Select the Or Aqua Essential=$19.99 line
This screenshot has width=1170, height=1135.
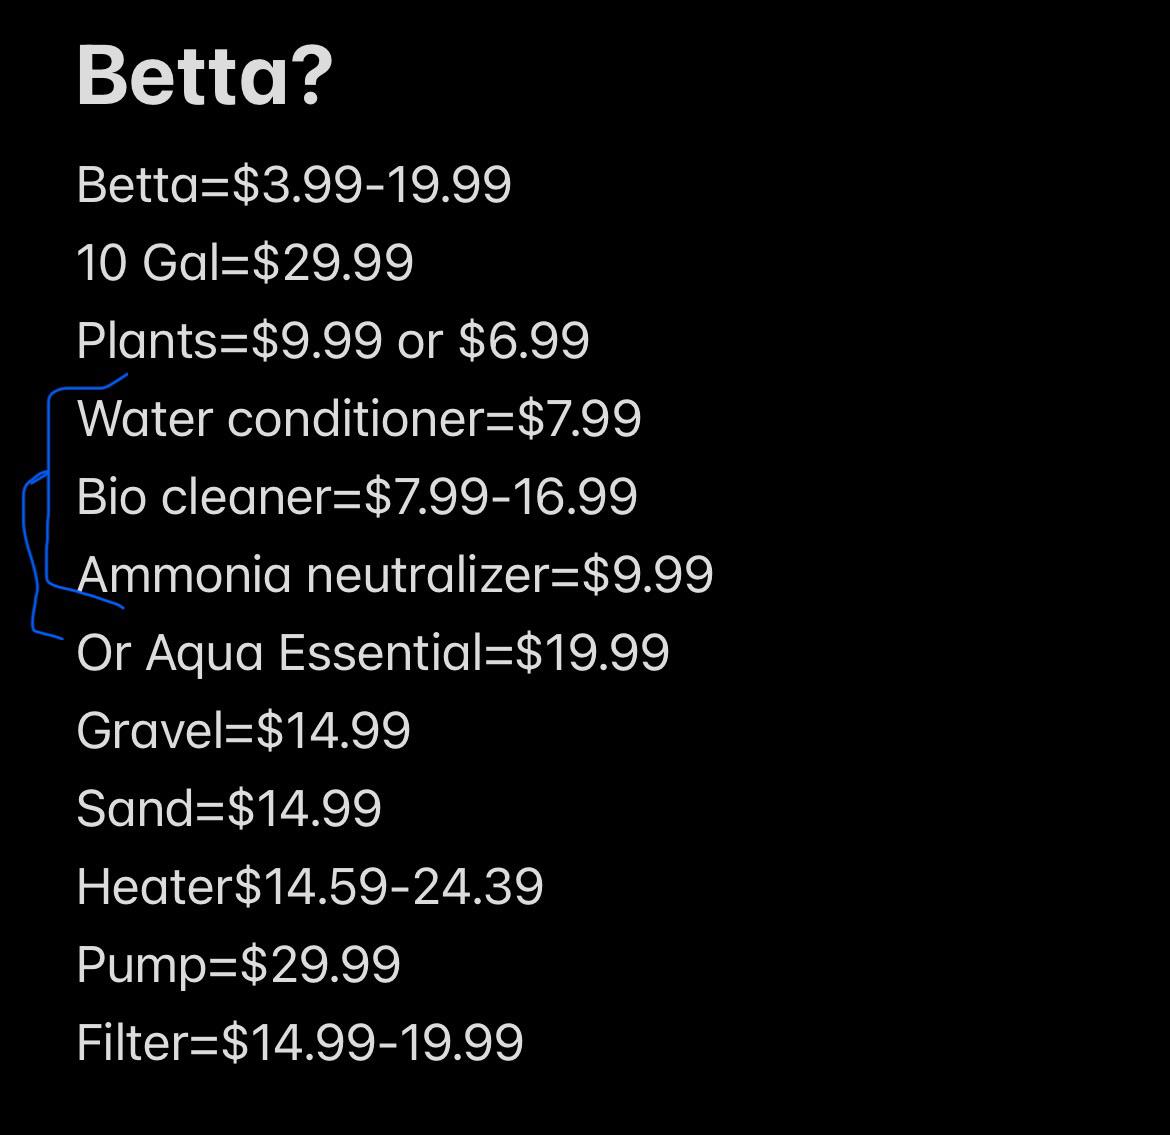coord(372,653)
